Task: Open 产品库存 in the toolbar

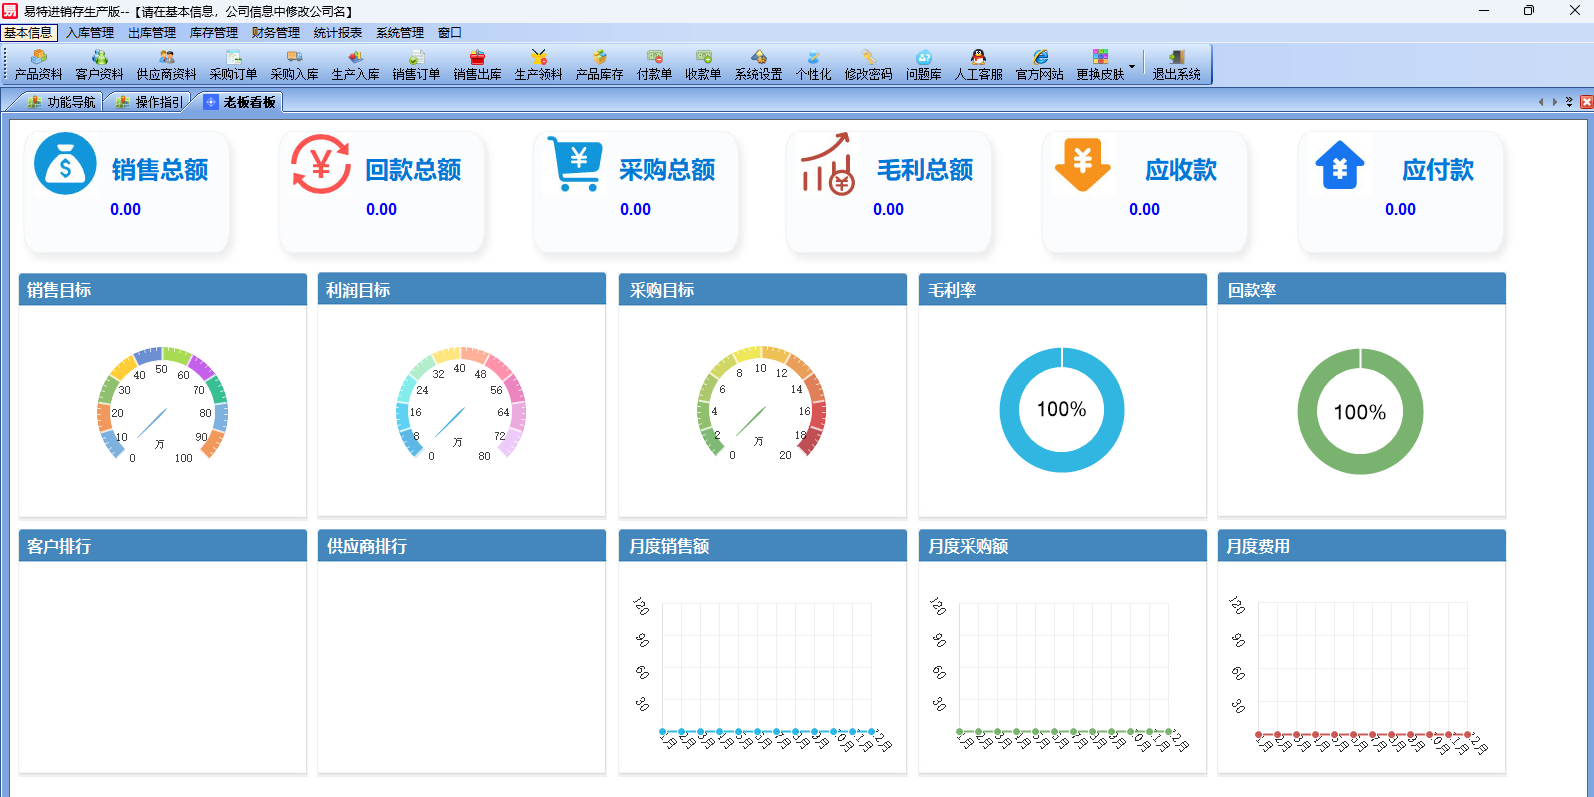Action: (x=599, y=65)
